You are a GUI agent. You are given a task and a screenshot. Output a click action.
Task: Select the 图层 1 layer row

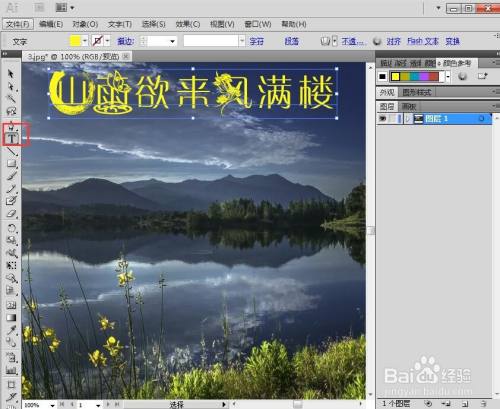[434, 119]
